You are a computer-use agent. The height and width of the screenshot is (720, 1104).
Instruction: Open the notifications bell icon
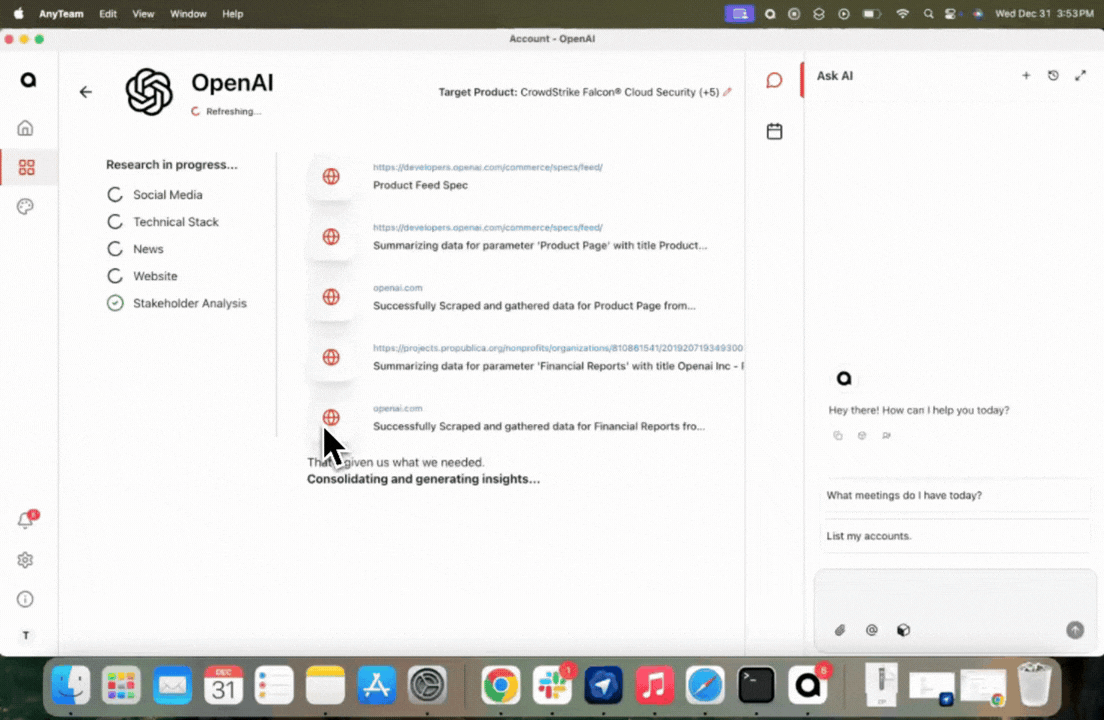[26, 521]
